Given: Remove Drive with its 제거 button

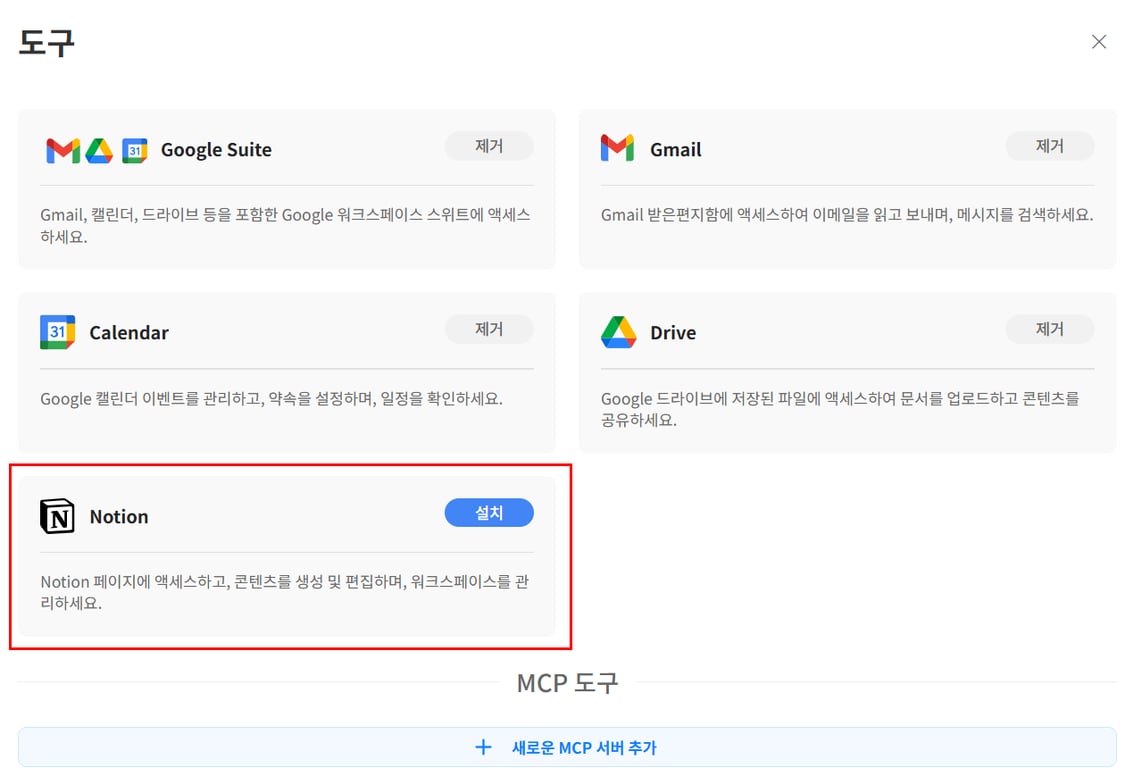Looking at the screenshot, I should click(x=1050, y=329).
